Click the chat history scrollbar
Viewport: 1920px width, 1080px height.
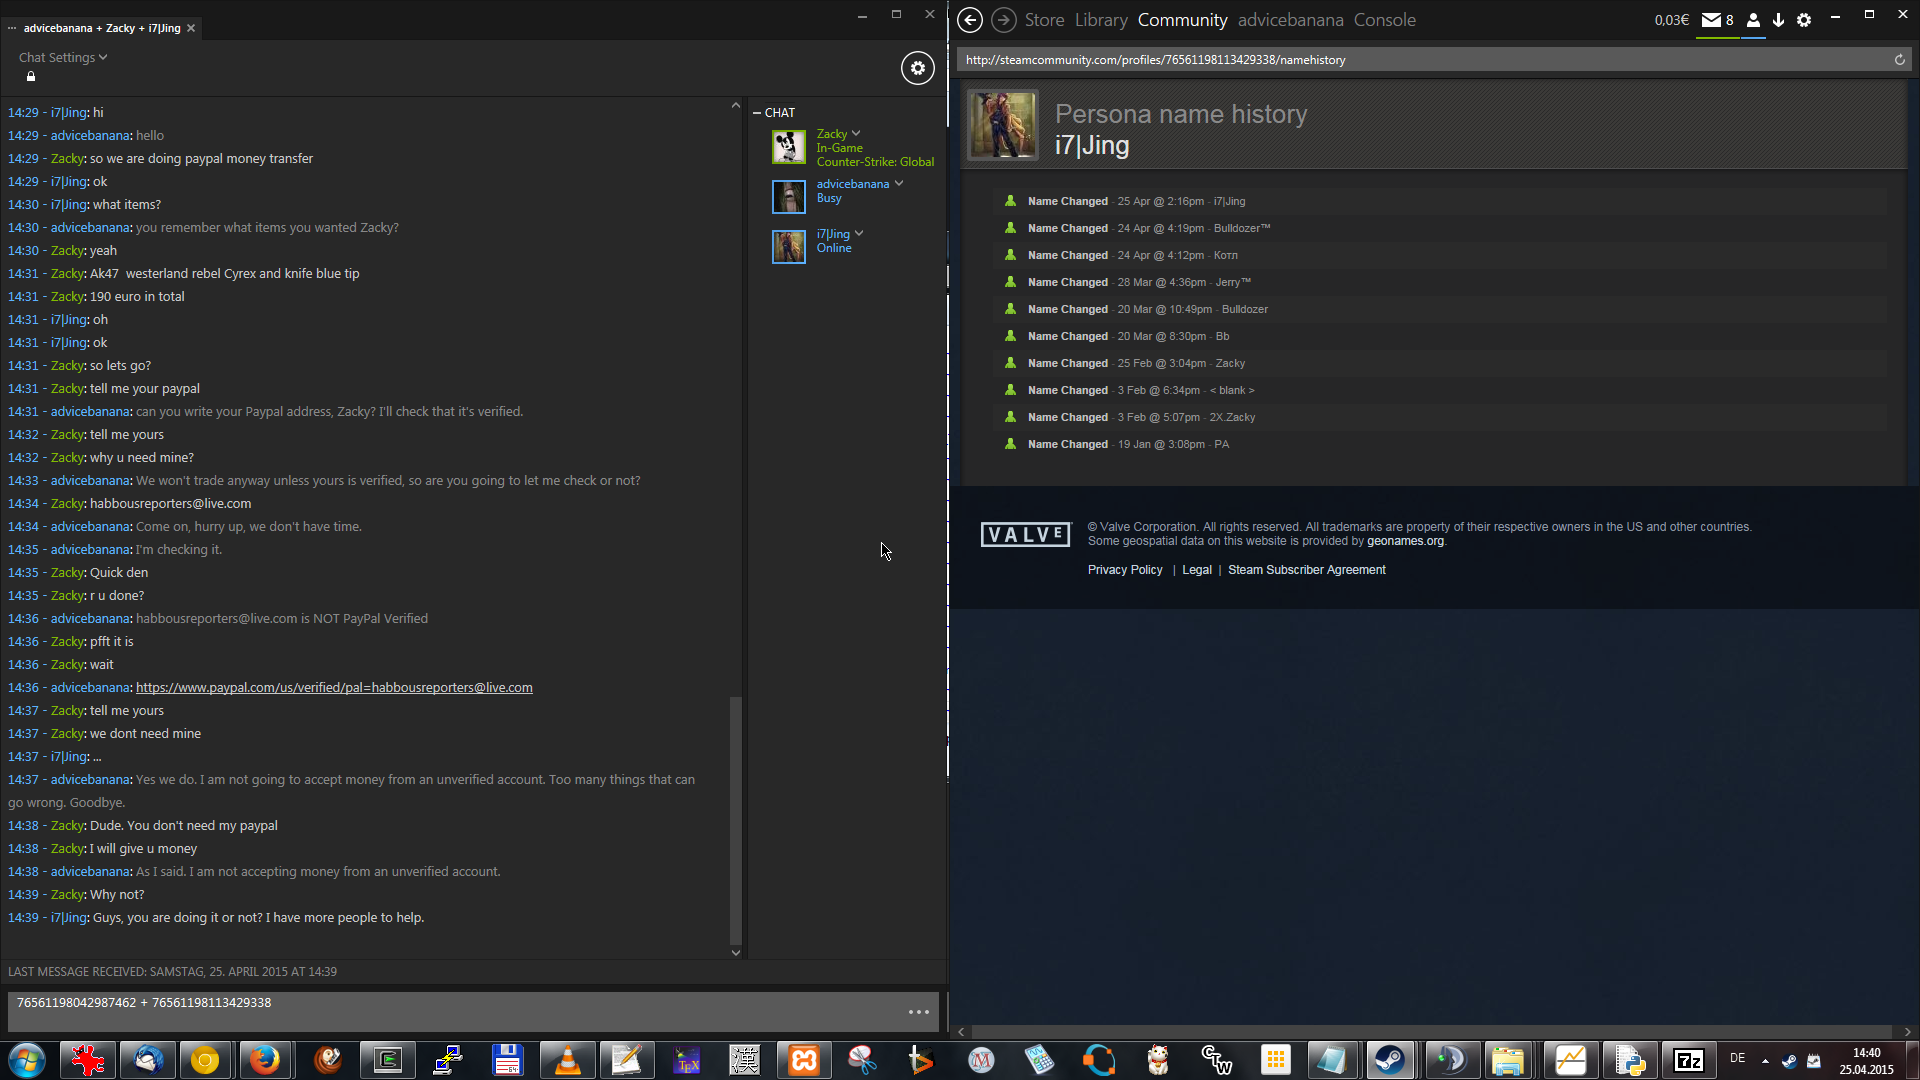click(736, 820)
